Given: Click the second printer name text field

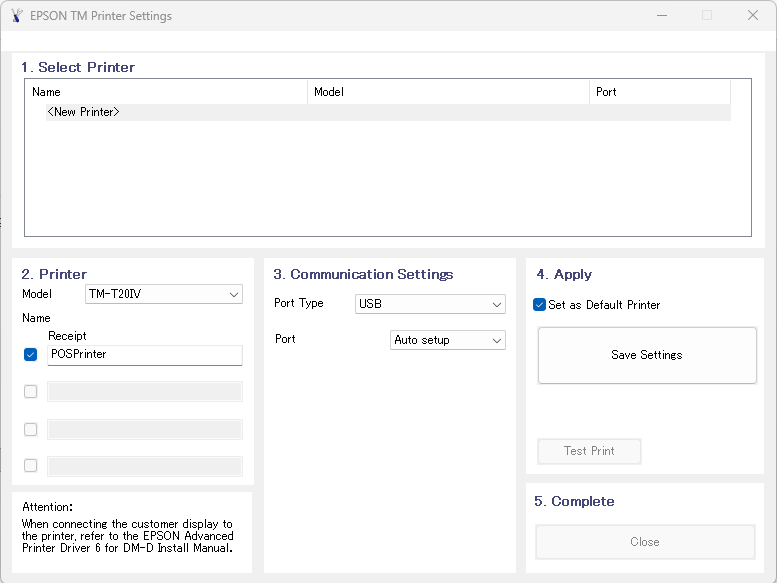Looking at the screenshot, I should click(x=144, y=392).
